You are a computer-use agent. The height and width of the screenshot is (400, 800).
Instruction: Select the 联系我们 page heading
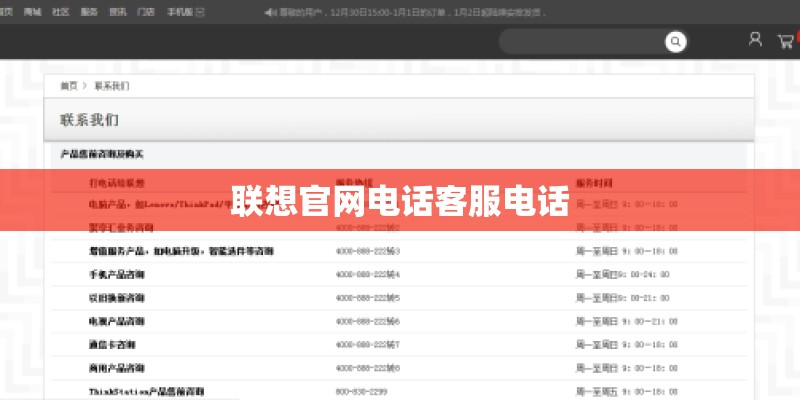click(x=89, y=120)
